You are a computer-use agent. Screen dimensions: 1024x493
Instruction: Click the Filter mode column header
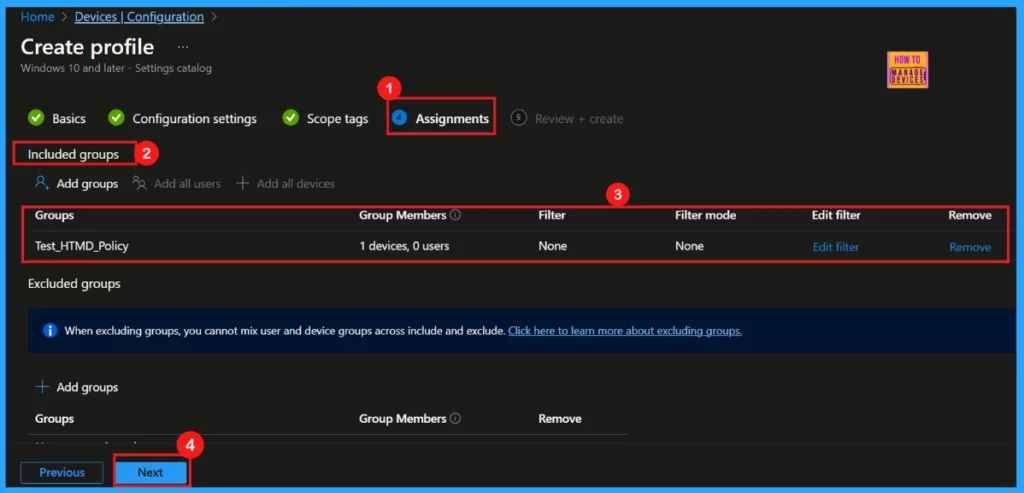click(705, 215)
